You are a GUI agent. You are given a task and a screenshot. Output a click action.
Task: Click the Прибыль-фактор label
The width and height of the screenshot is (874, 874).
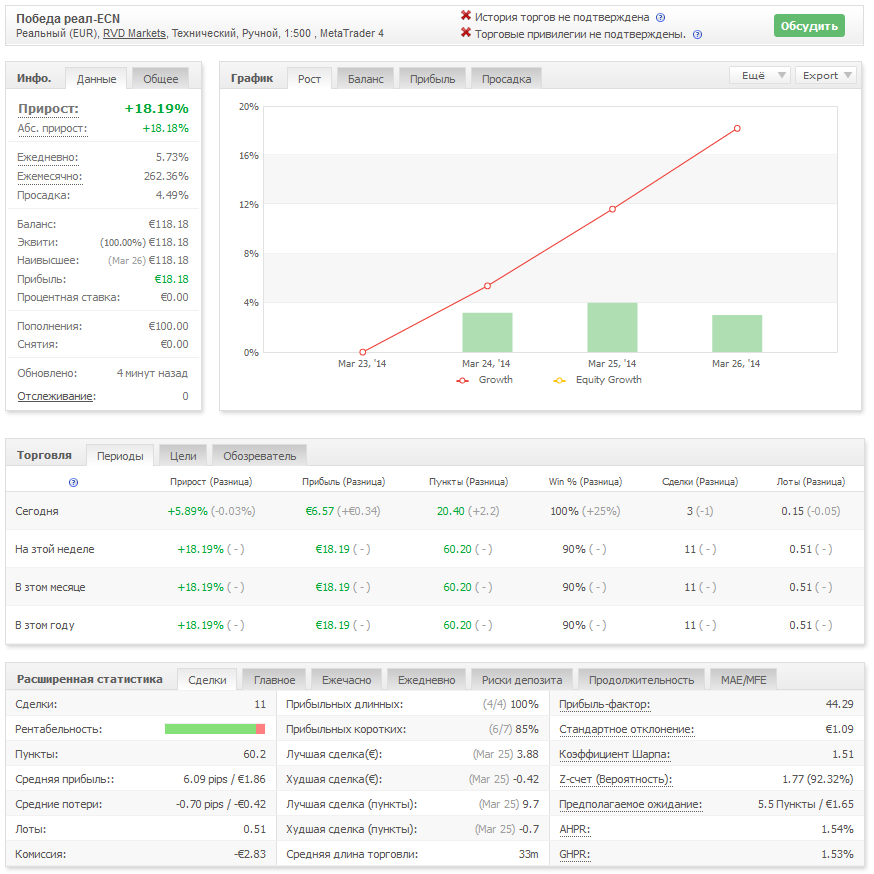click(604, 705)
